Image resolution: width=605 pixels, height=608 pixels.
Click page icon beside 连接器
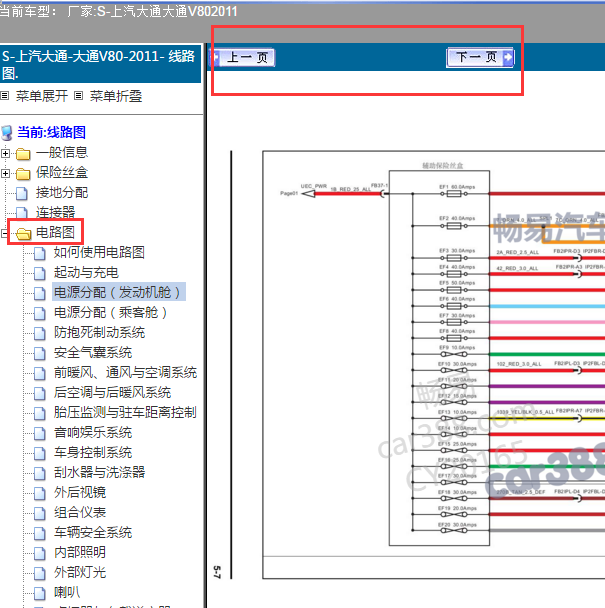(x=22, y=213)
